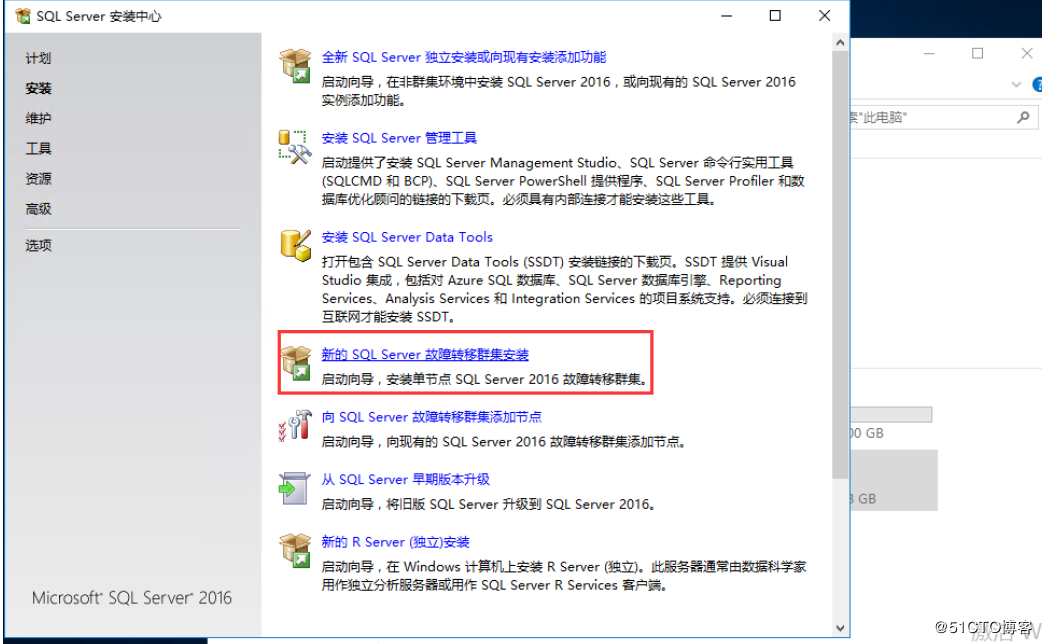Screen dimensions: 1042x644
Task: Click inside the 此电脑 search field
Action: pos(940,117)
